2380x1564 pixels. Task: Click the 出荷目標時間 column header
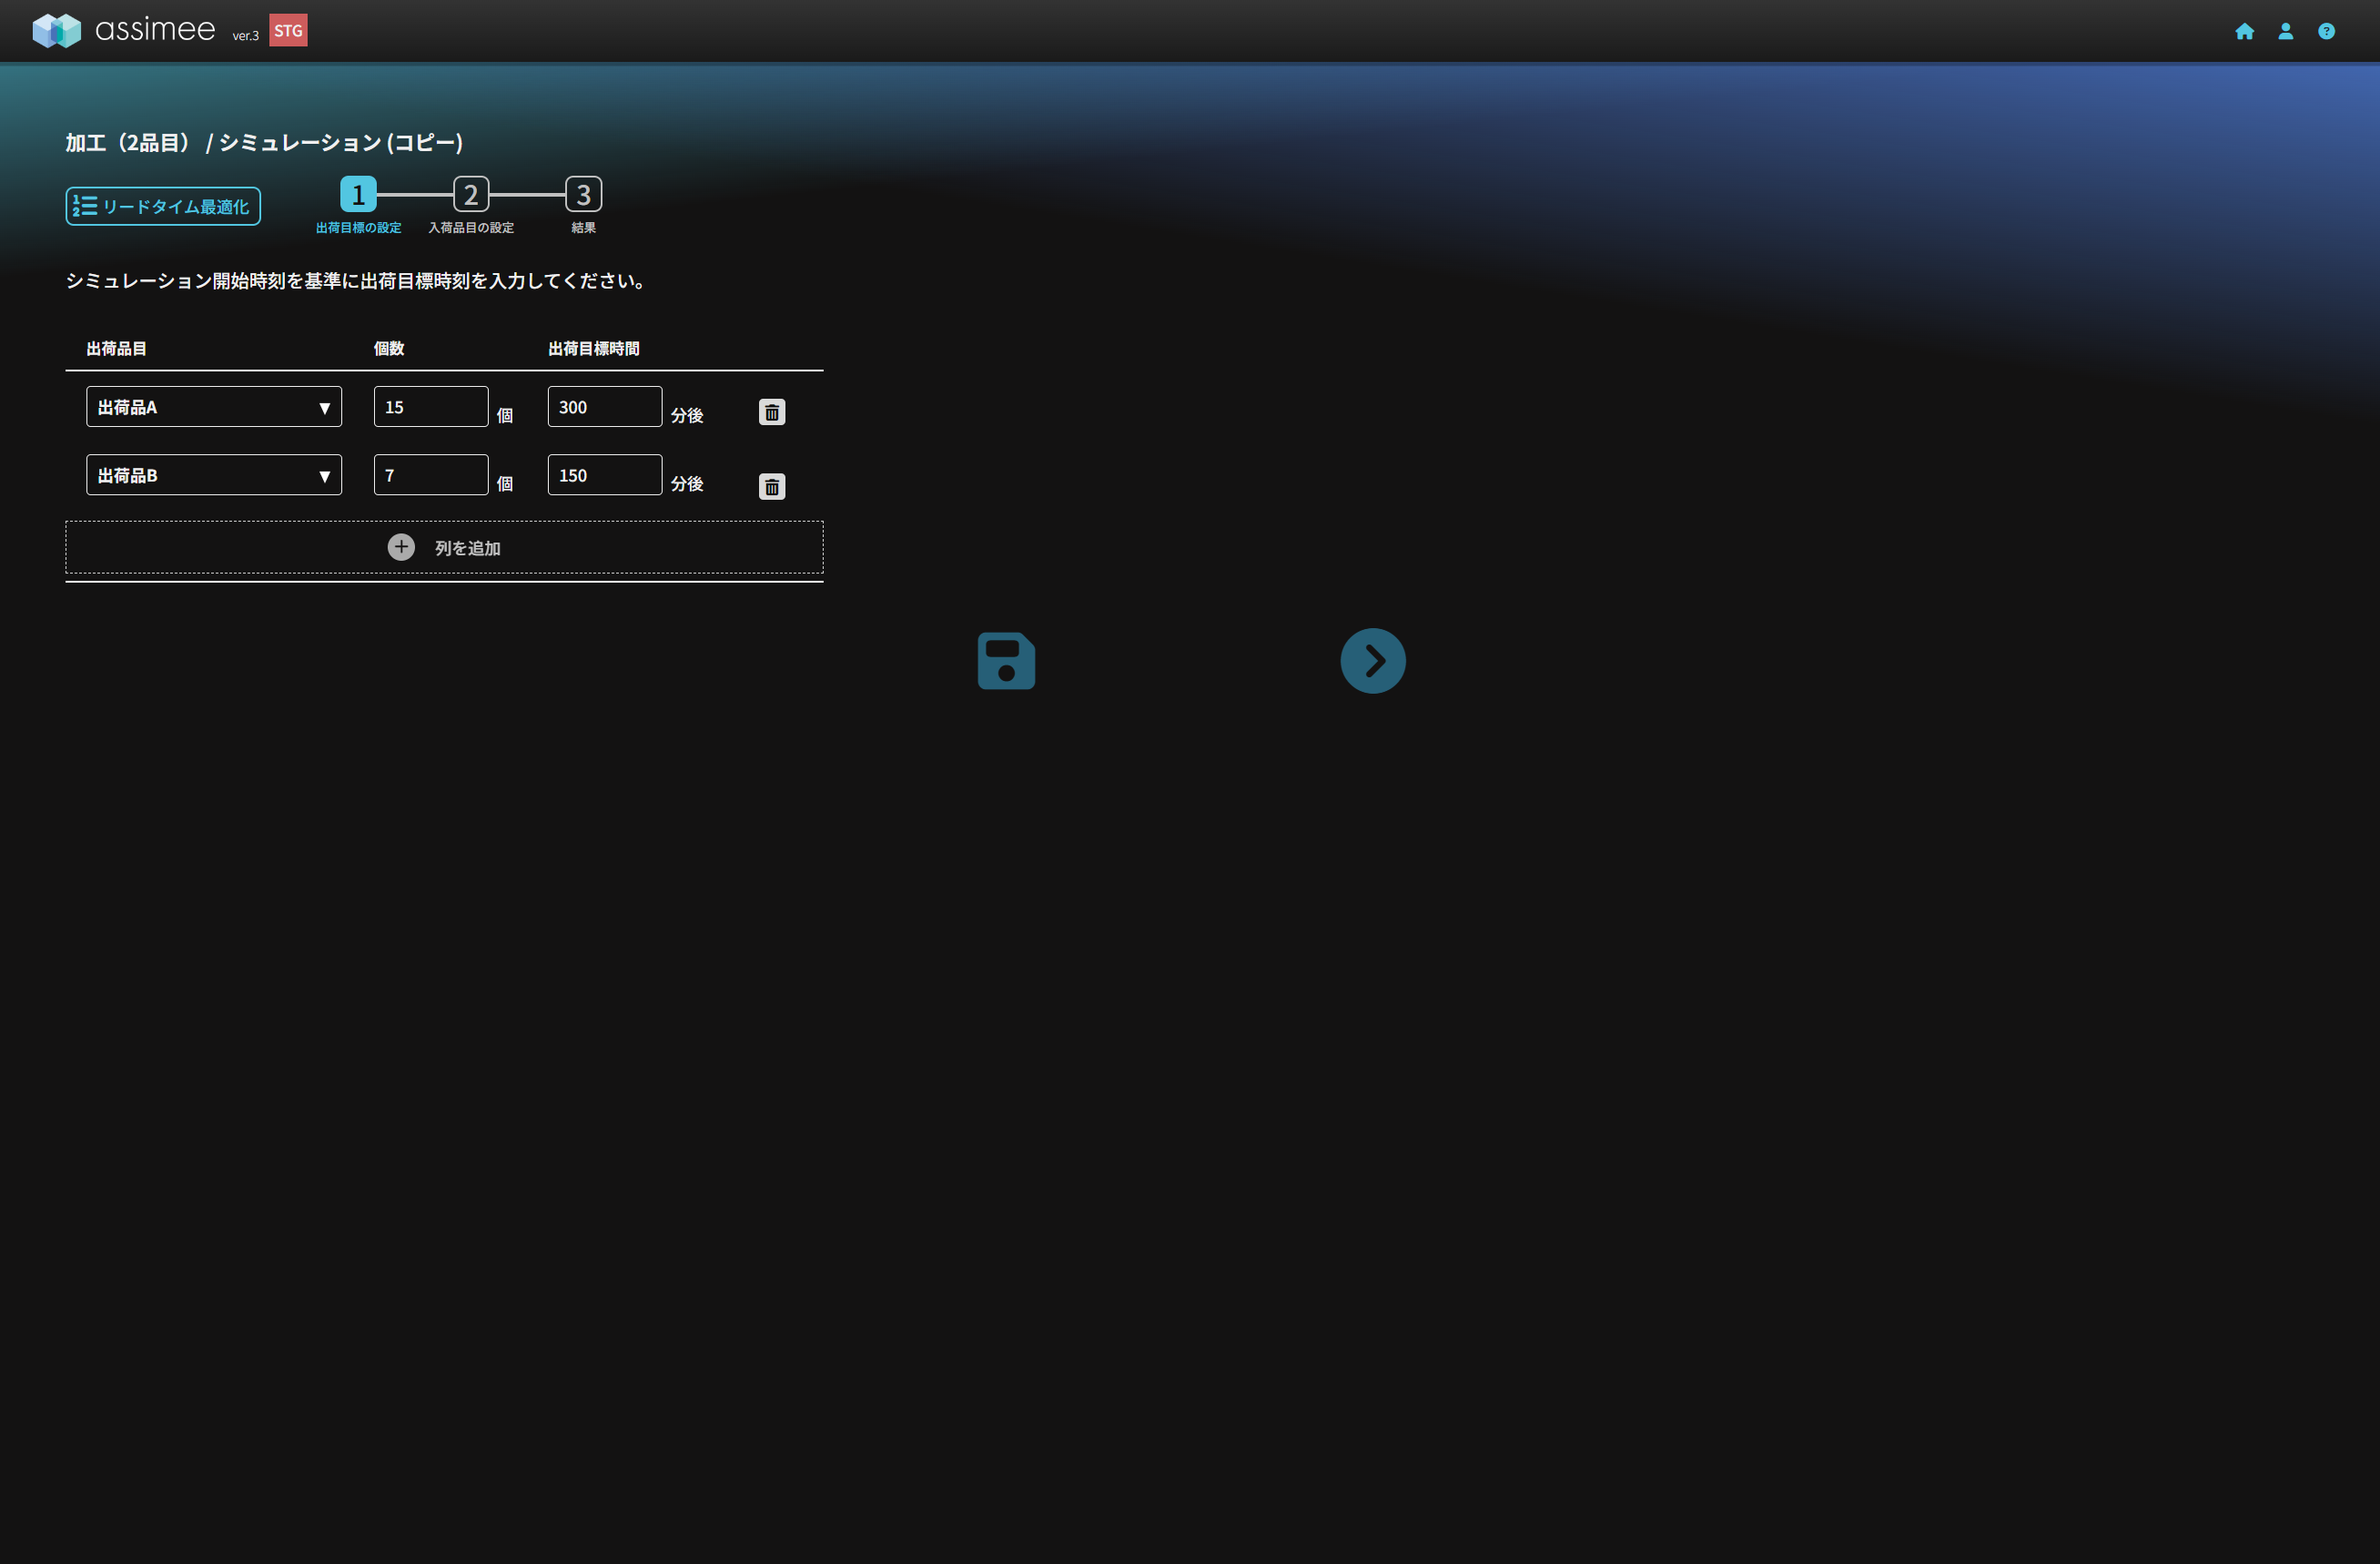[594, 348]
